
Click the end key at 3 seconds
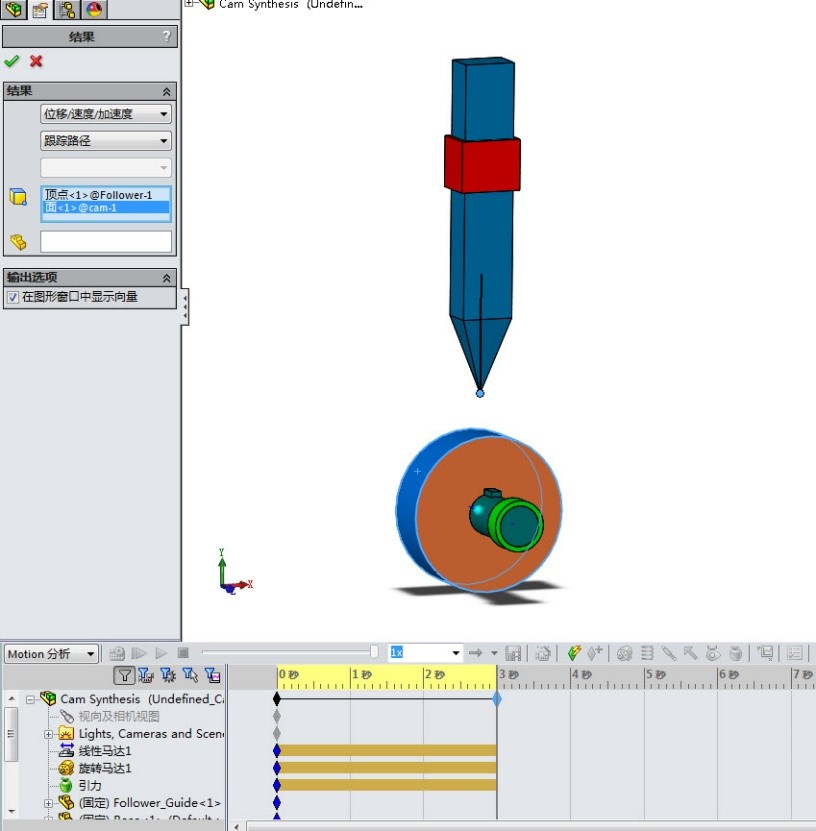pyautogui.click(x=497, y=698)
